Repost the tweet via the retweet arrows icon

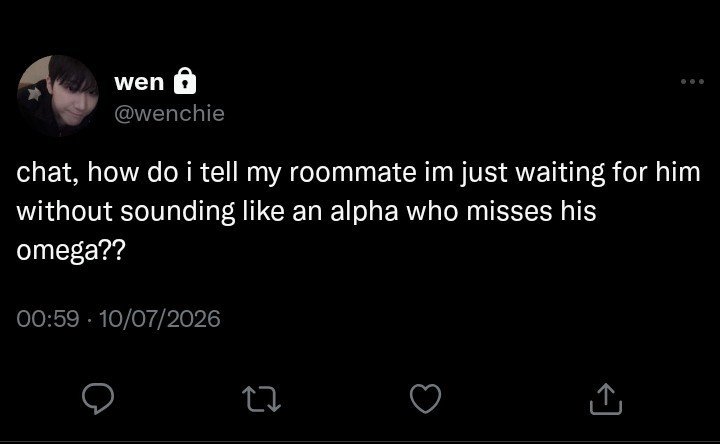(261, 399)
